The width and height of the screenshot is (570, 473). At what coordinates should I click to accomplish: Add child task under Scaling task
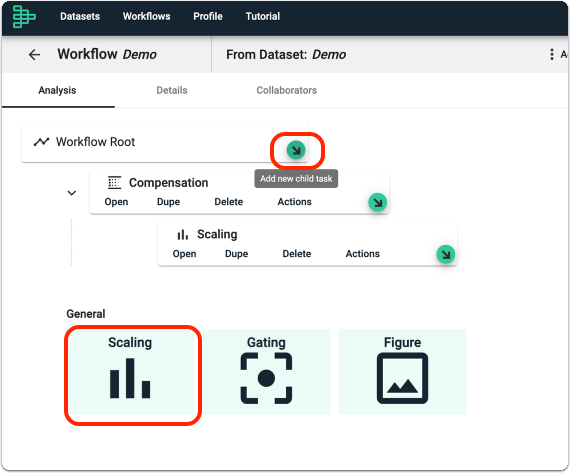pos(446,254)
